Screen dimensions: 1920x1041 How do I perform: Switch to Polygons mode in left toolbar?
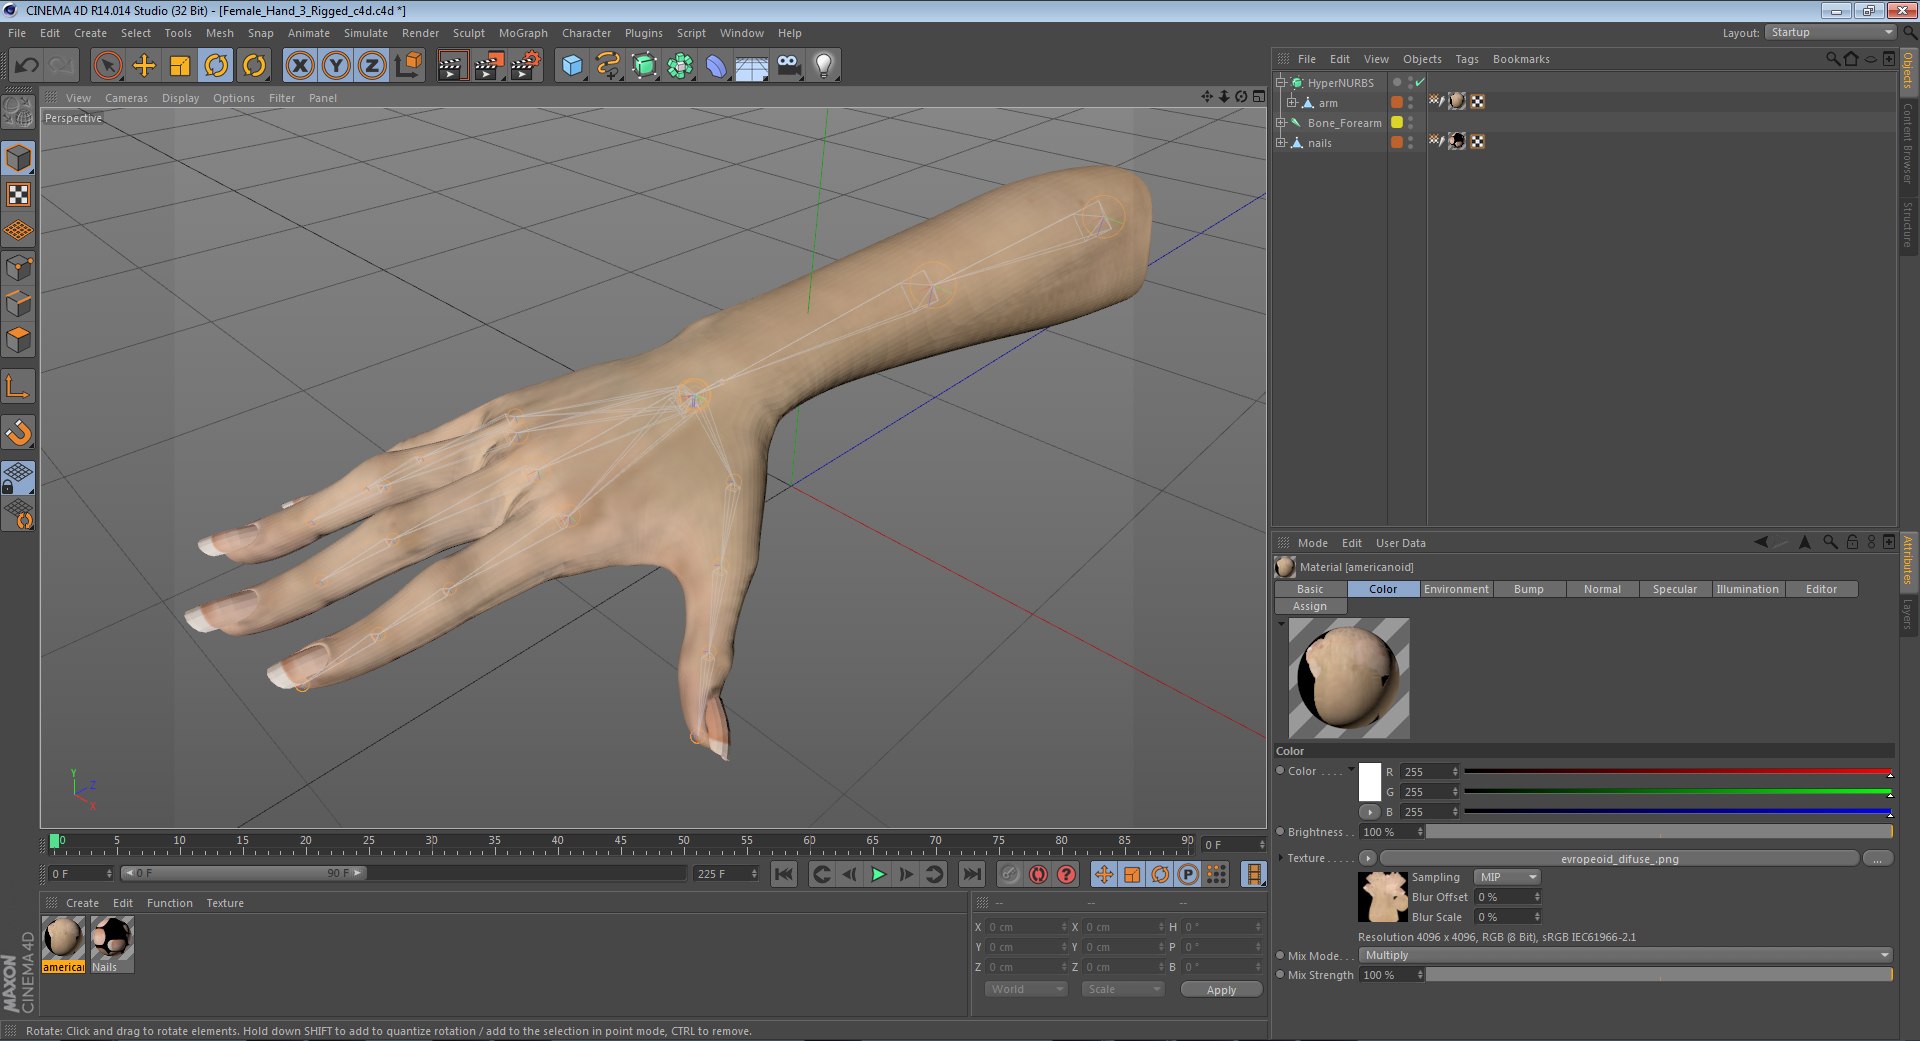18,340
